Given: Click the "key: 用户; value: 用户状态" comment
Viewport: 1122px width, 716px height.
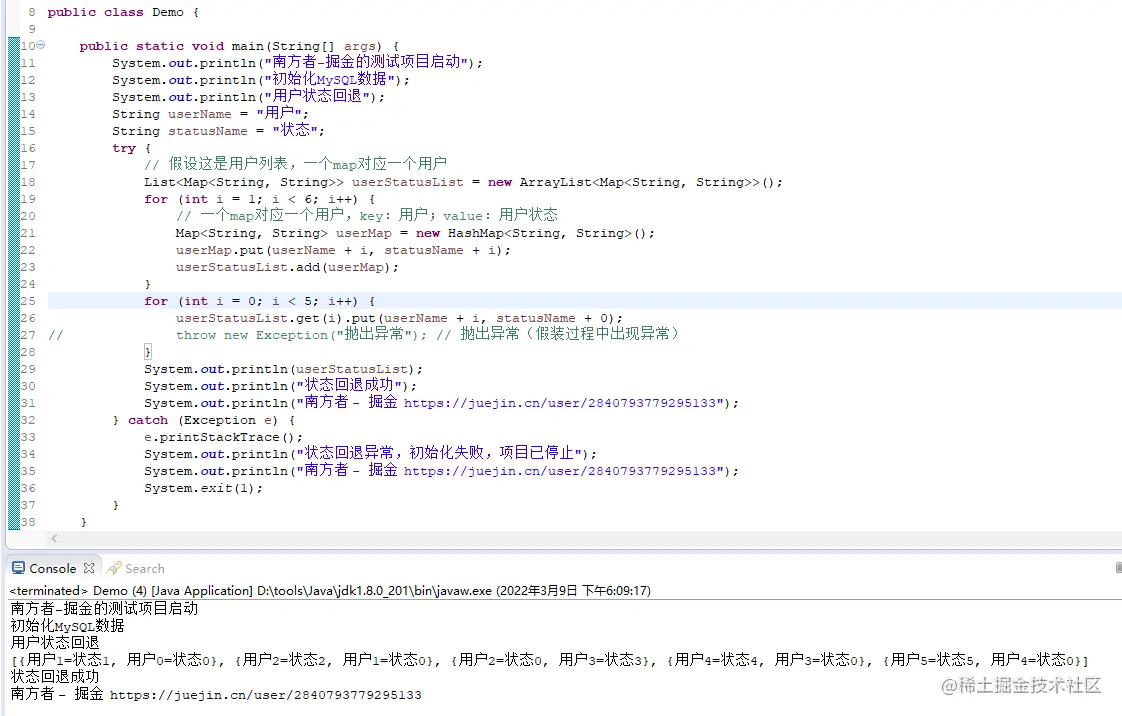Looking at the screenshot, I should 459,215.
